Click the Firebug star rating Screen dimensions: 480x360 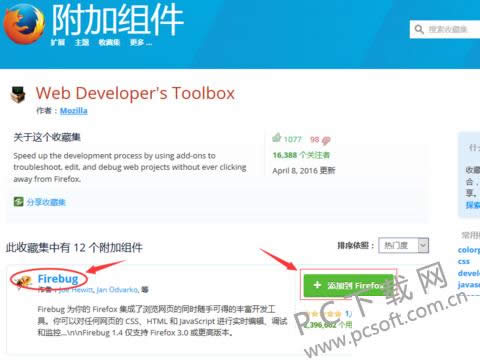[x=324, y=314]
